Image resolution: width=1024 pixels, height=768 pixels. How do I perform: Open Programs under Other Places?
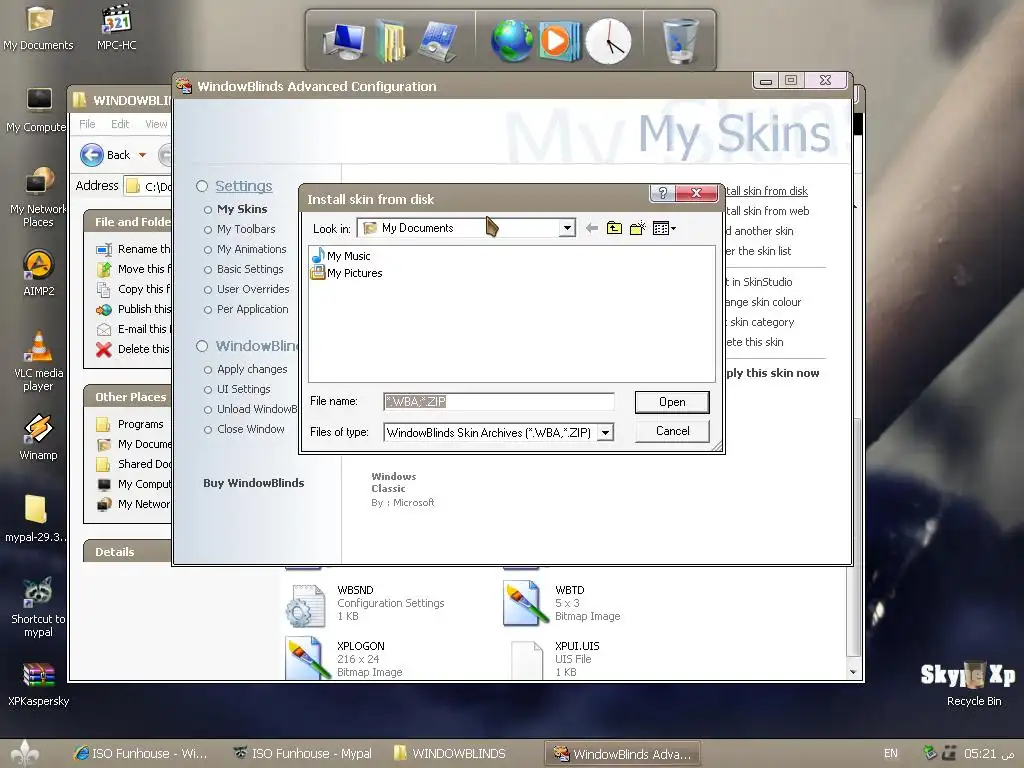point(130,424)
